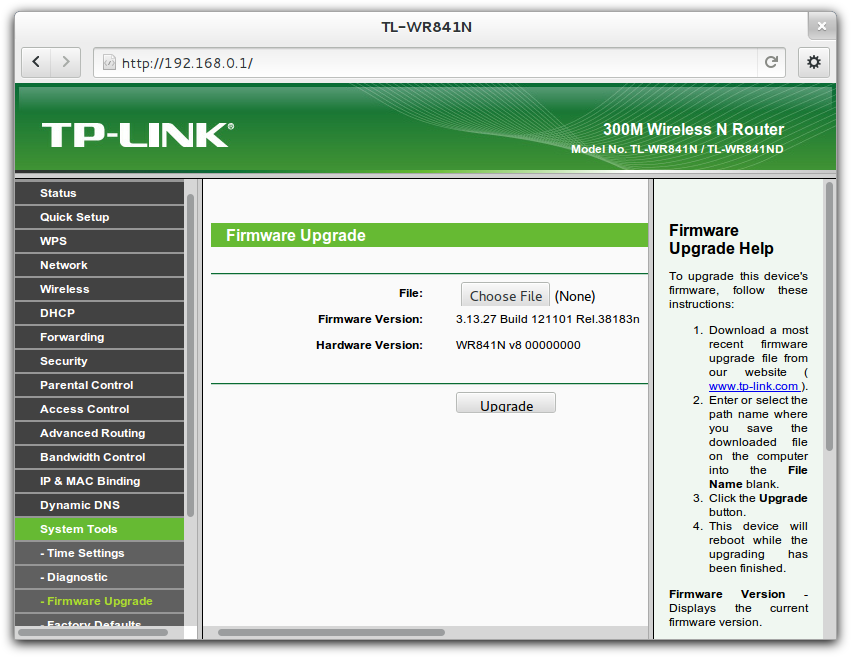
Task: Click the 300M Wireless N Router text
Action: (693, 129)
